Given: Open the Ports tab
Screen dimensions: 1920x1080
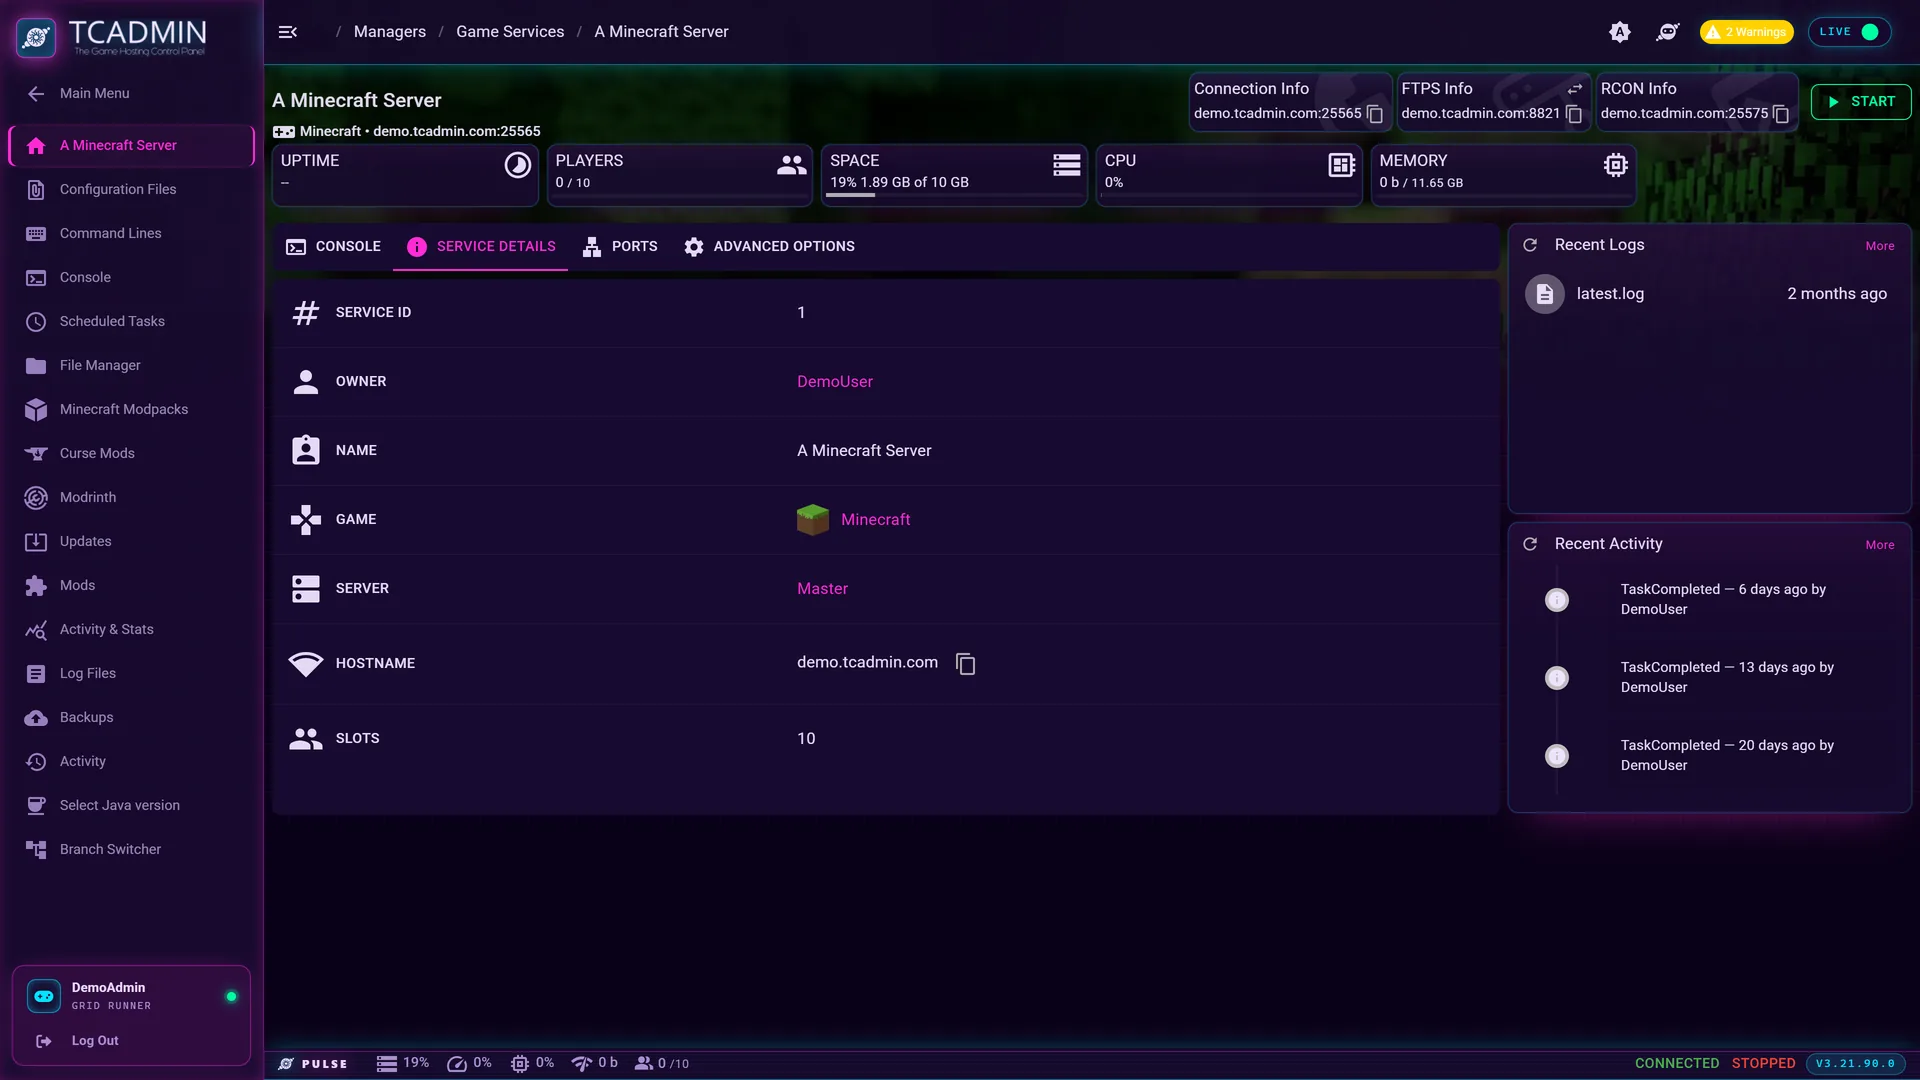Looking at the screenshot, I should click(x=620, y=247).
